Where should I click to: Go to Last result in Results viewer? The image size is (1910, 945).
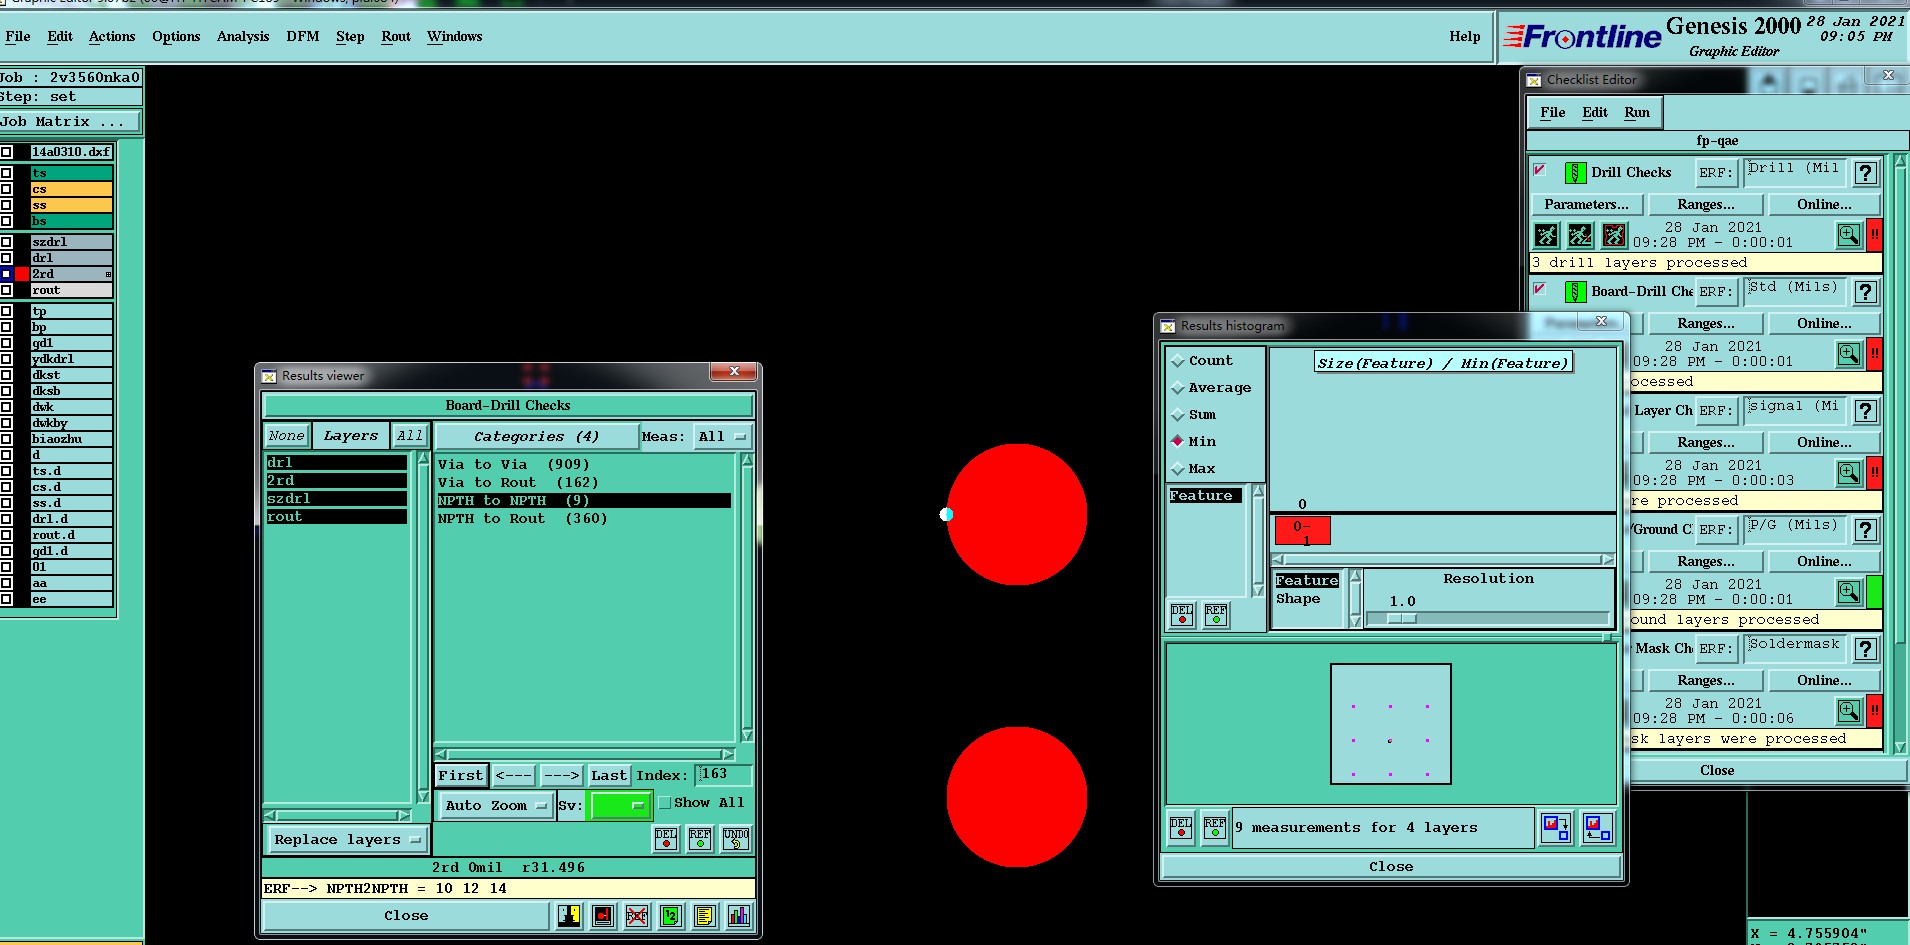[609, 776]
